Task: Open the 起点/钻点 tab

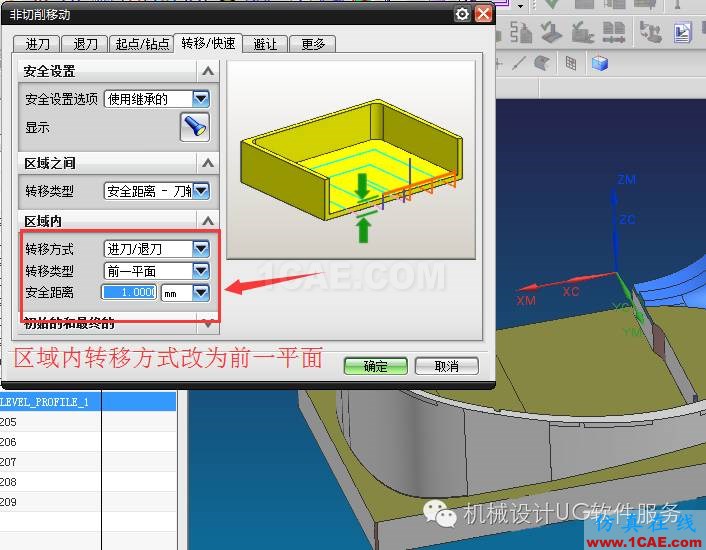Action: tap(142, 44)
